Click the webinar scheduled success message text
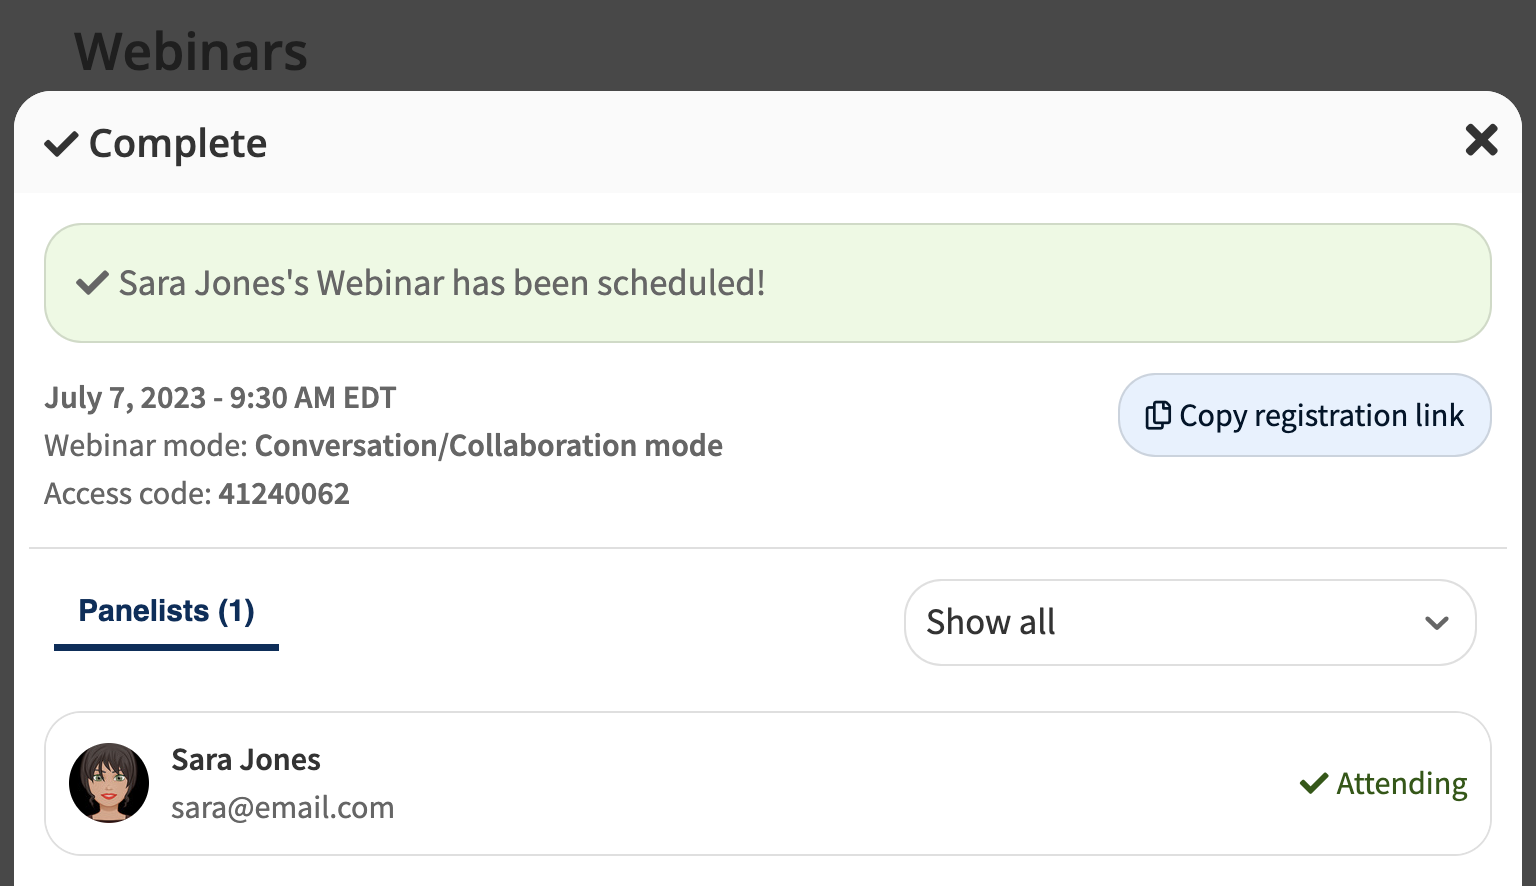The image size is (1536, 886). click(442, 283)
